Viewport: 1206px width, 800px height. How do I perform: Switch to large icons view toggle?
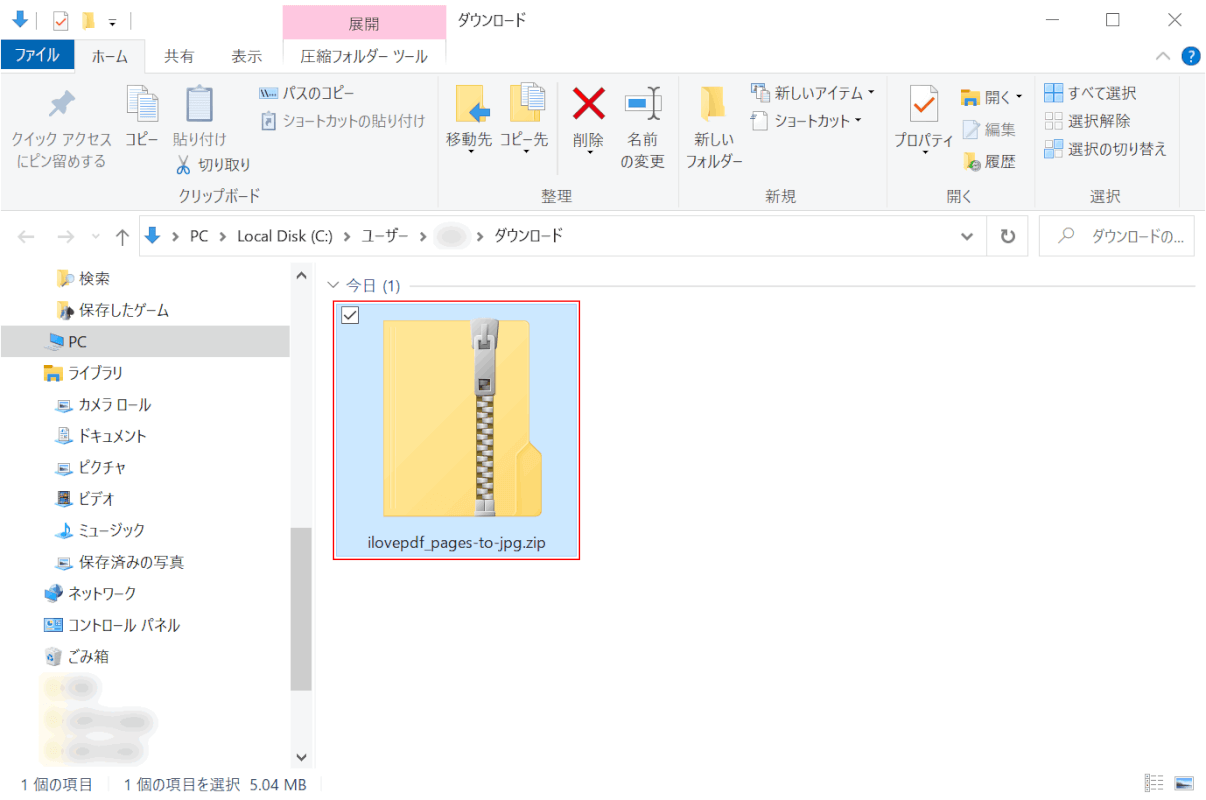click(1185, 783)
